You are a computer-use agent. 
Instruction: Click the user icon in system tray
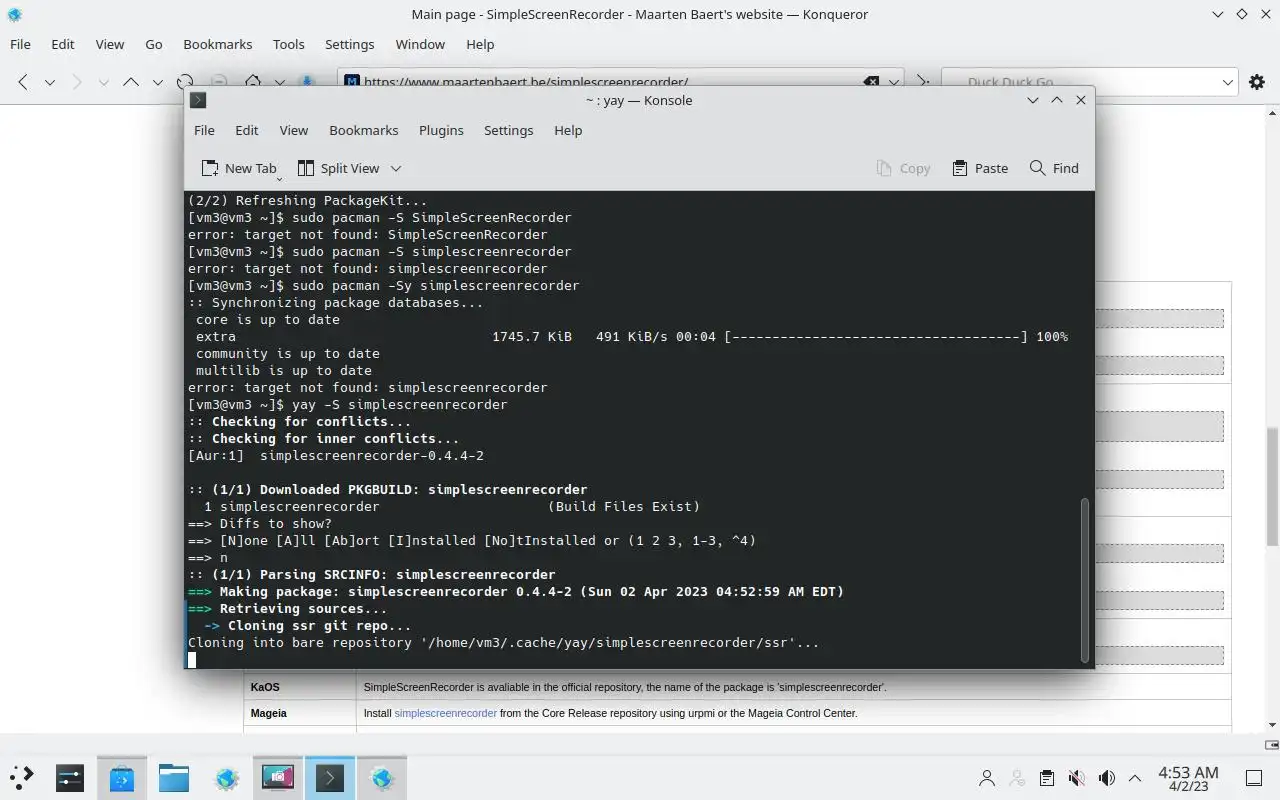click(987, 778)
